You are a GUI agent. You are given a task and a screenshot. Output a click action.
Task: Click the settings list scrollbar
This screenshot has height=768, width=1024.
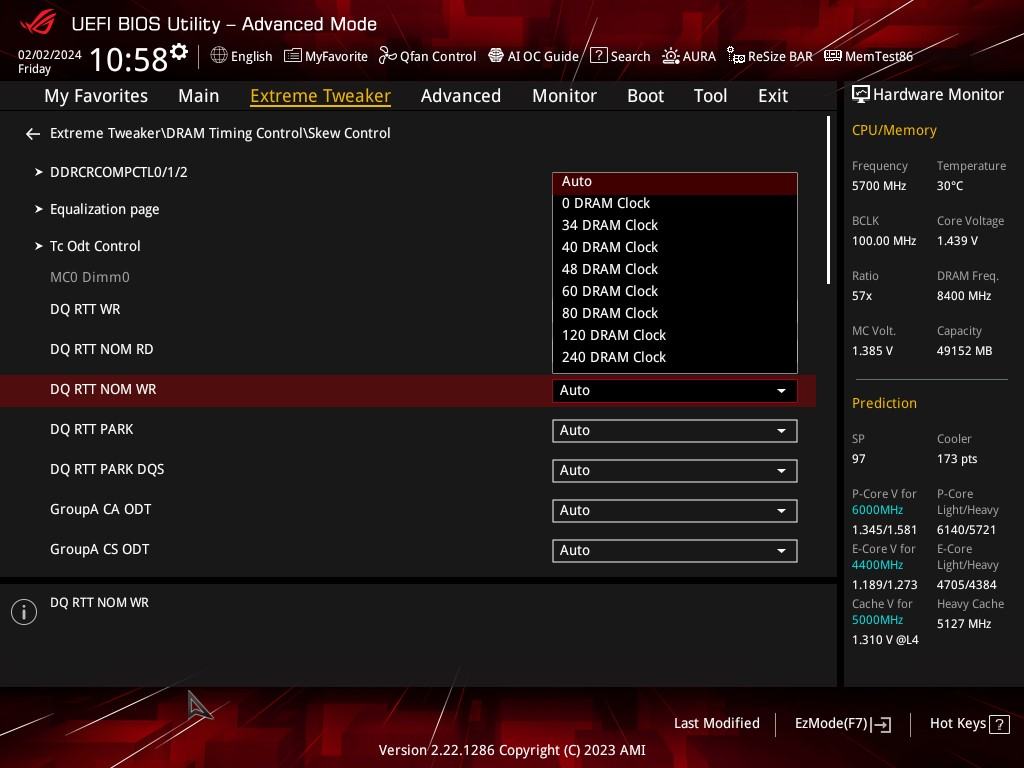pos(828,200)
